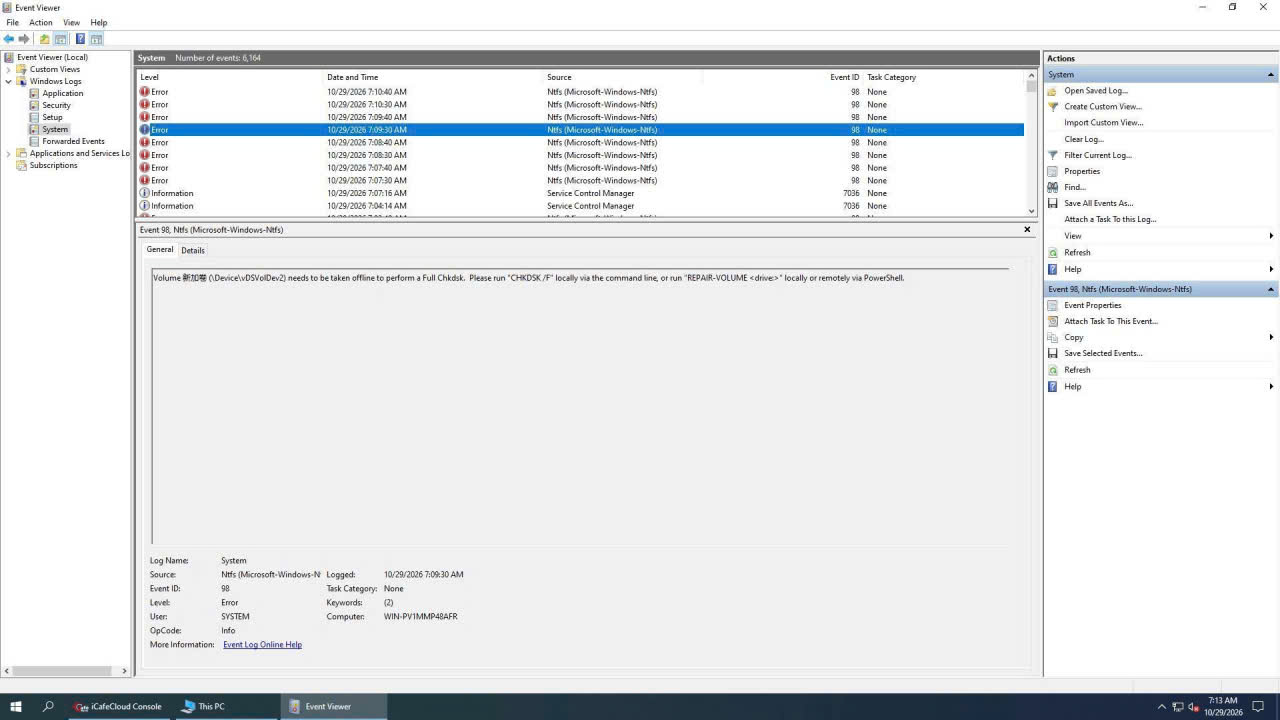Click the event list scroll down arrow
1280x720 pixels.
pos(1032,211)
